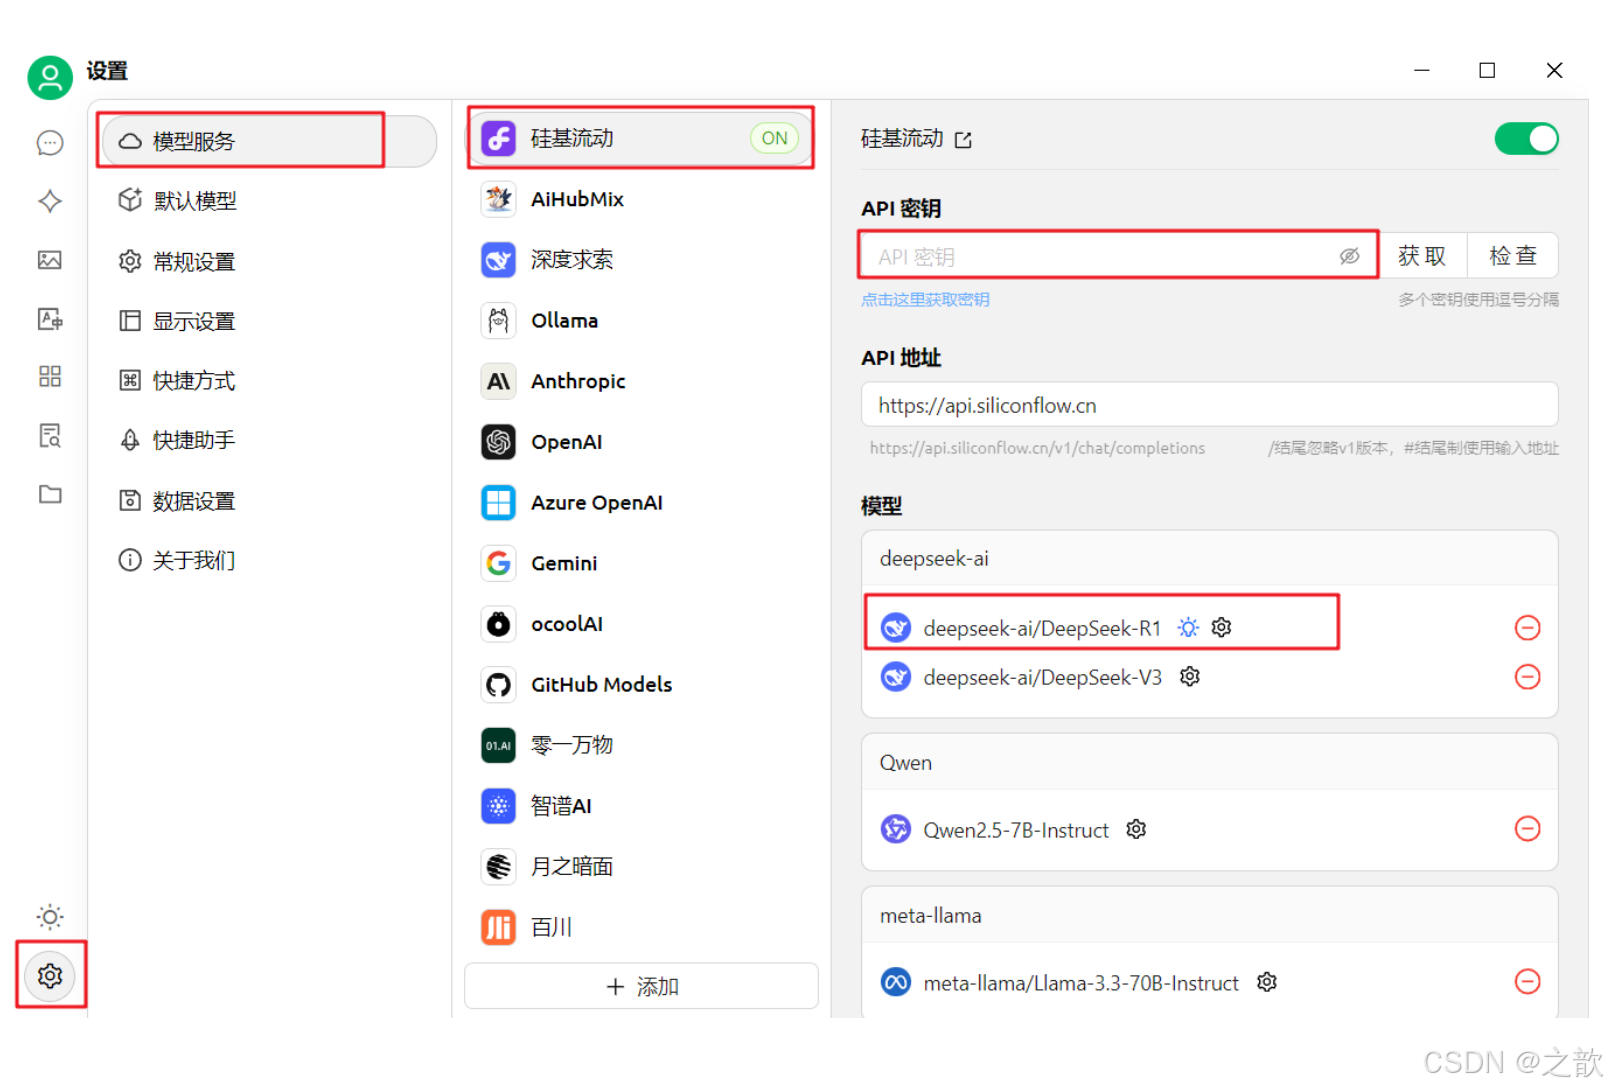Open the knowledge base search panel
Viewport: 1608px width, 1090px height.
tap(49, 436)
